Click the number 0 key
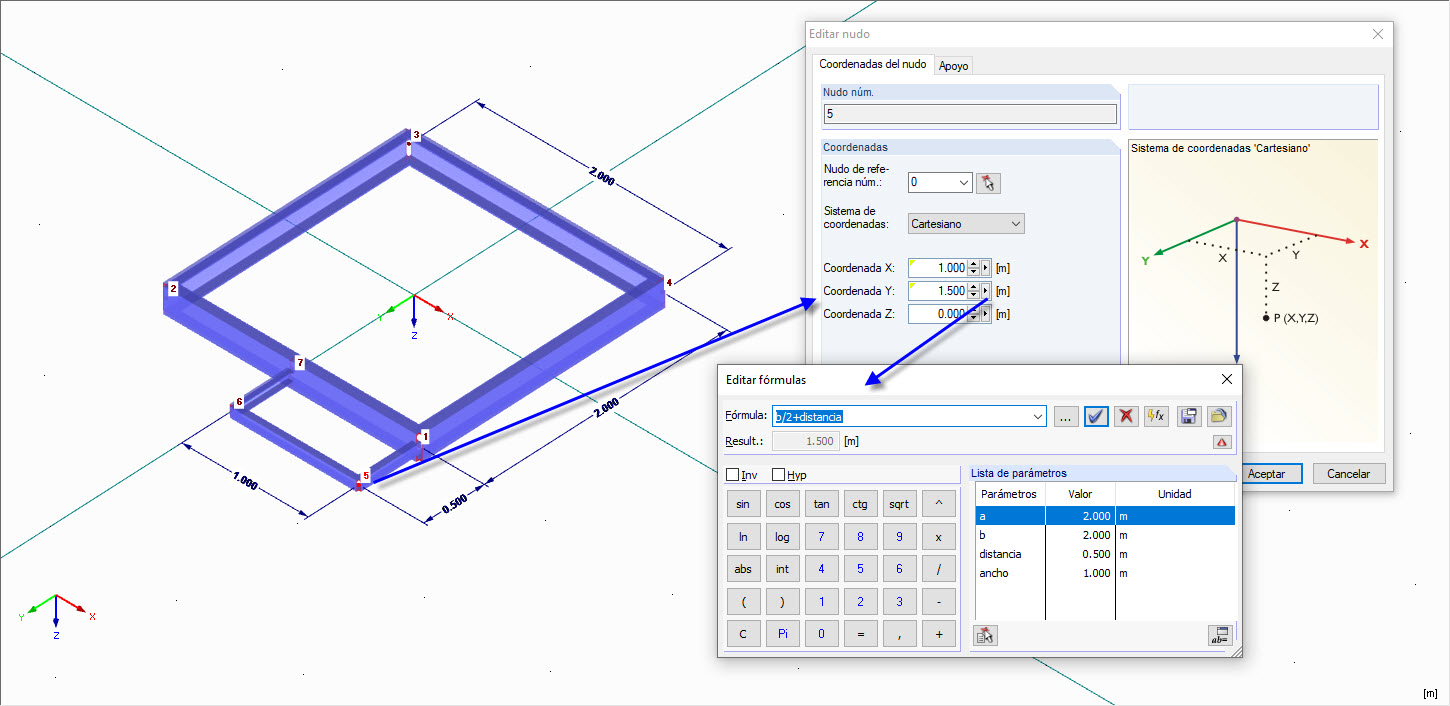Viewport: 1450px width, 706px height. click(821, 634)
